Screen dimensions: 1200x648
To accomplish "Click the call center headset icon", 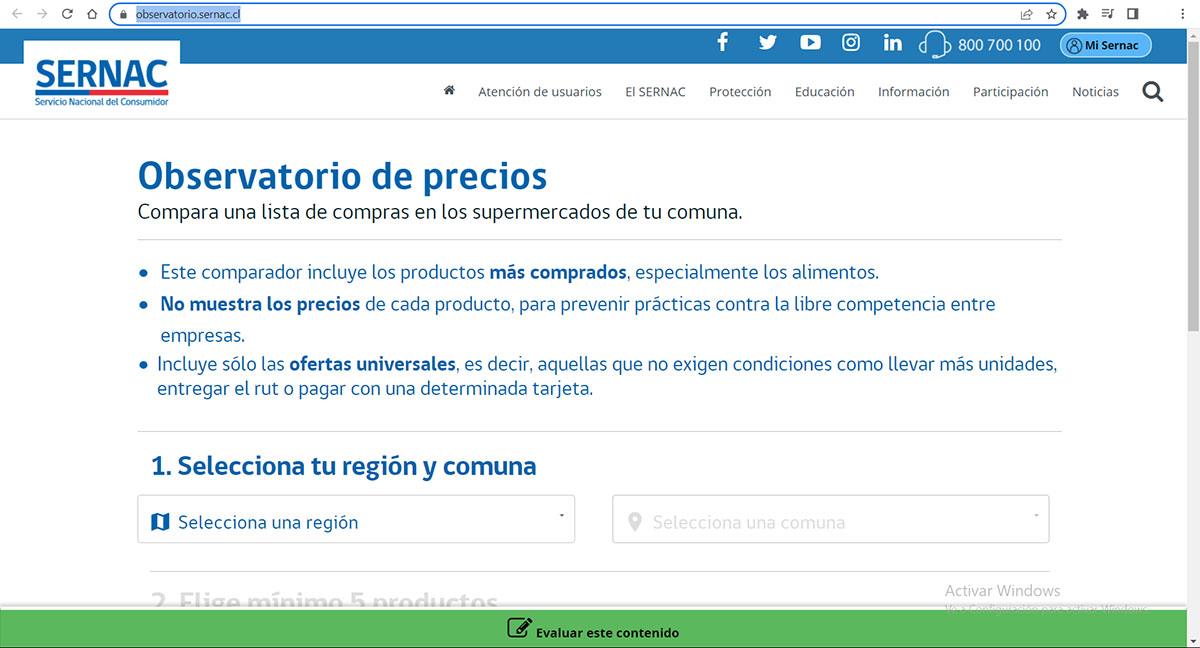I will click(934, 45).
